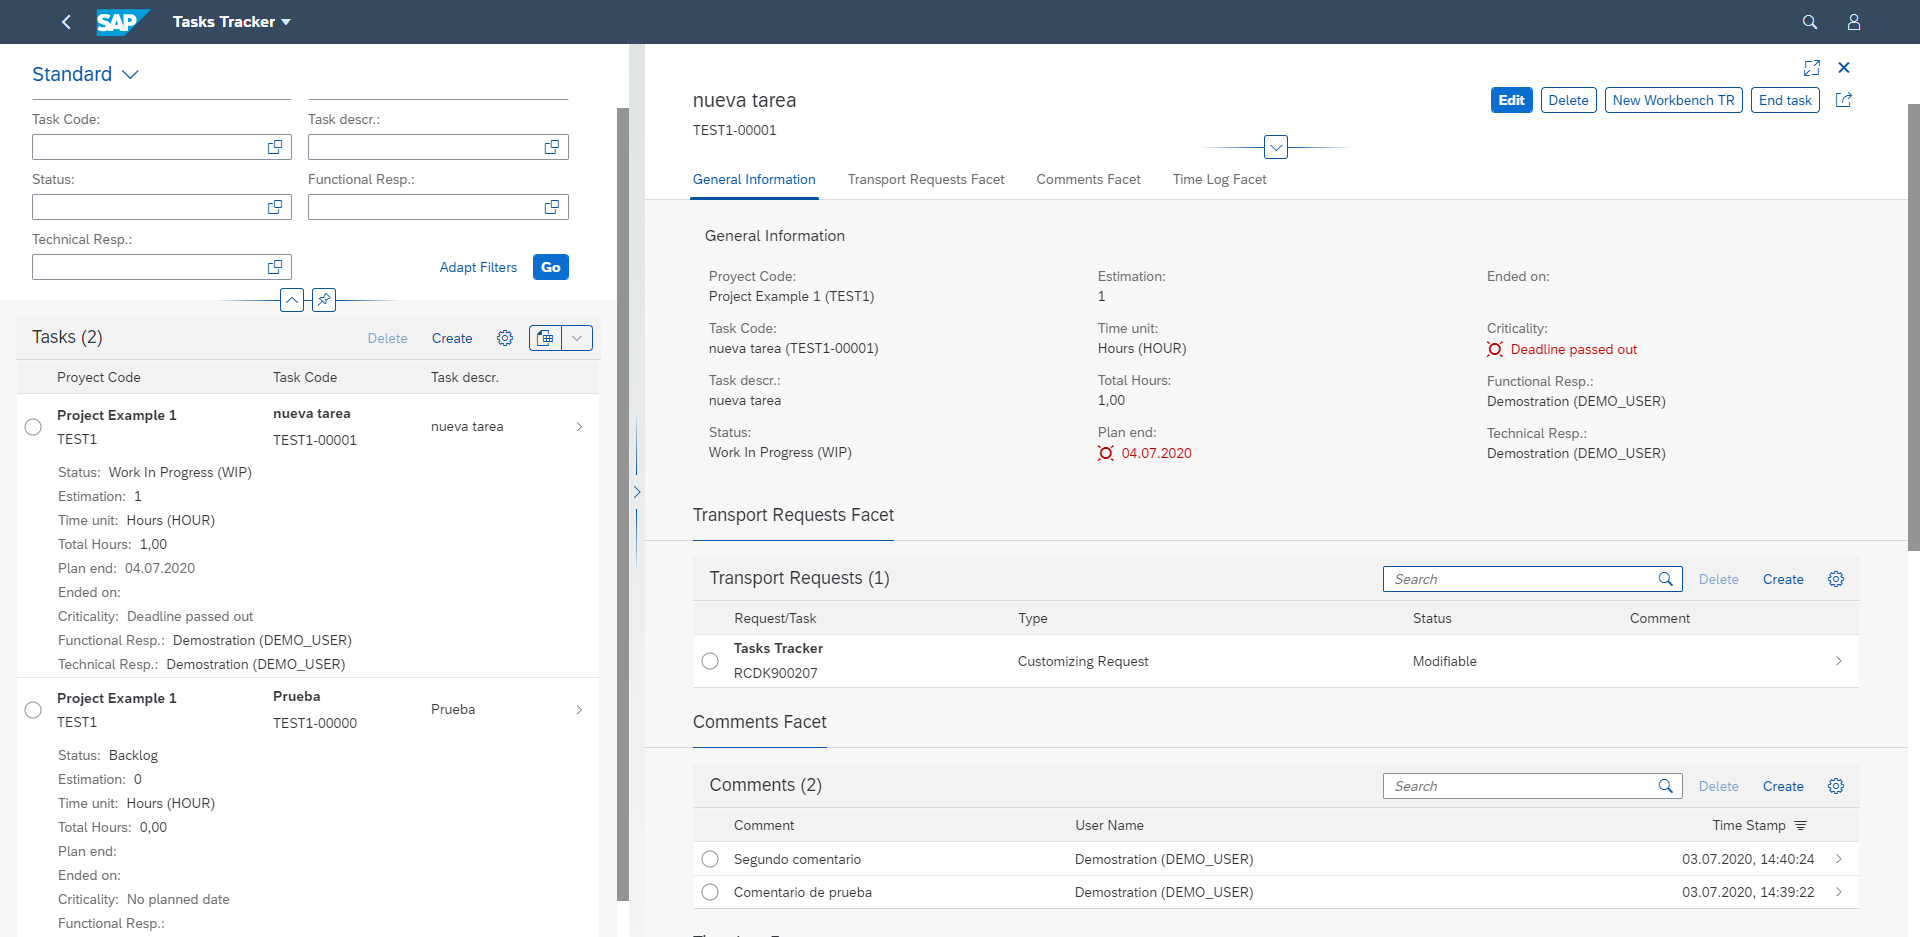Image resolution: width=1920 pixels, height=937 pixels.
Task: Enter full screen mode for detail panel
Action: coord(1811,68)
